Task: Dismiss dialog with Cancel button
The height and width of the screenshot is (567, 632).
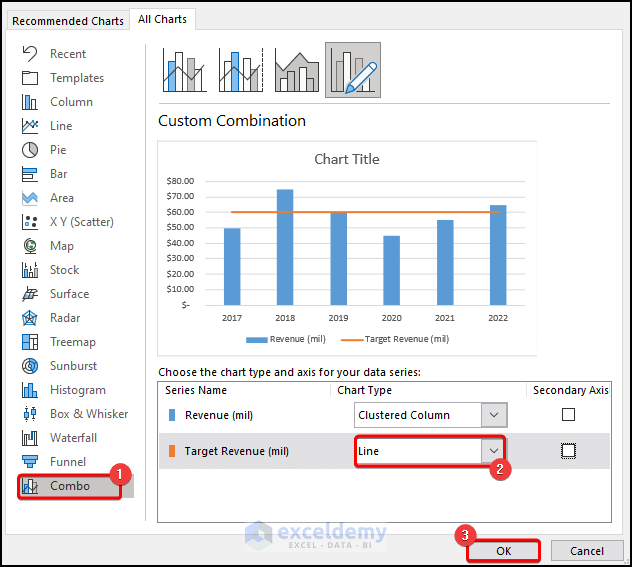Action: point(587,551)
